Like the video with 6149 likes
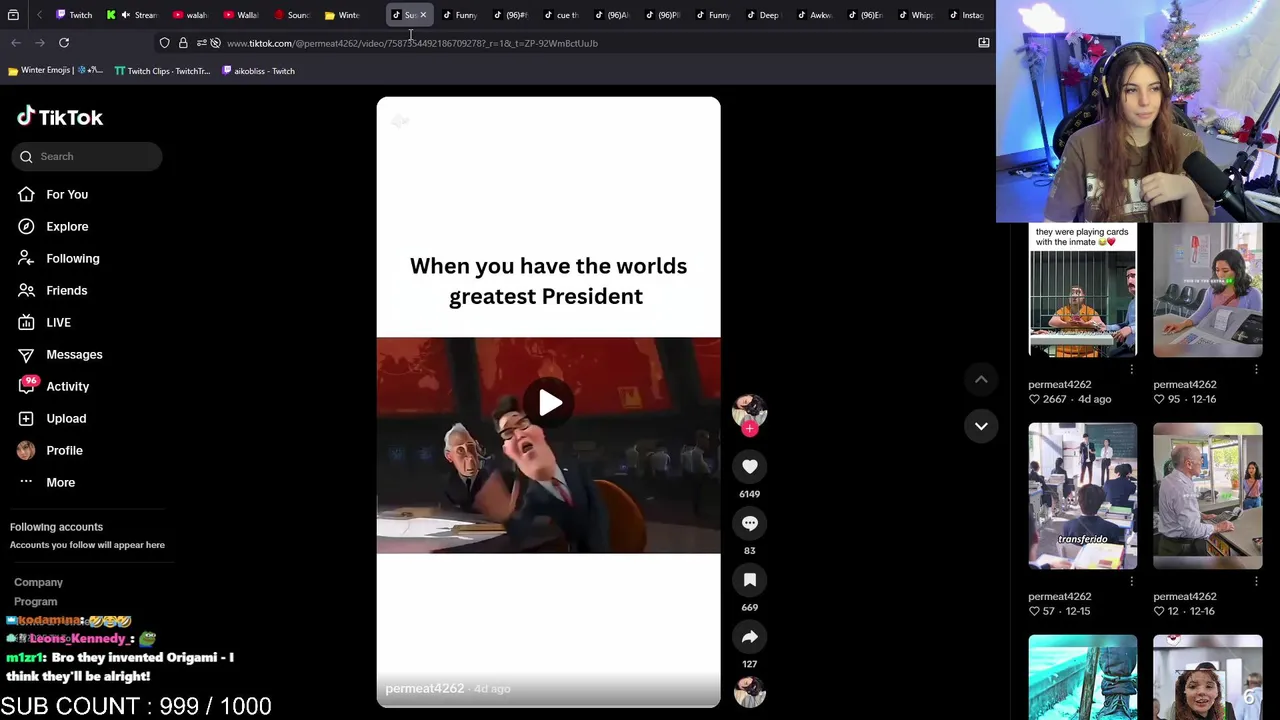 click(x=750, y=466)
